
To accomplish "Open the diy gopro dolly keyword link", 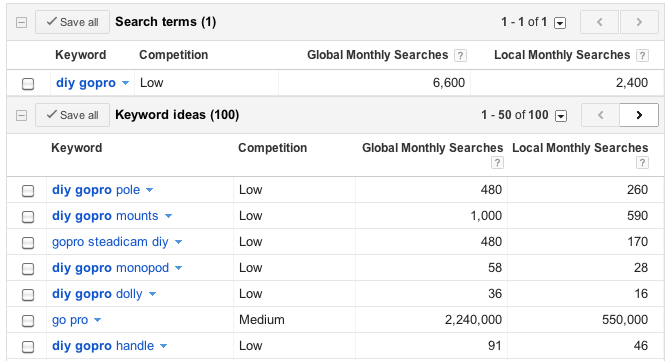I will click(x=97, y=294).
